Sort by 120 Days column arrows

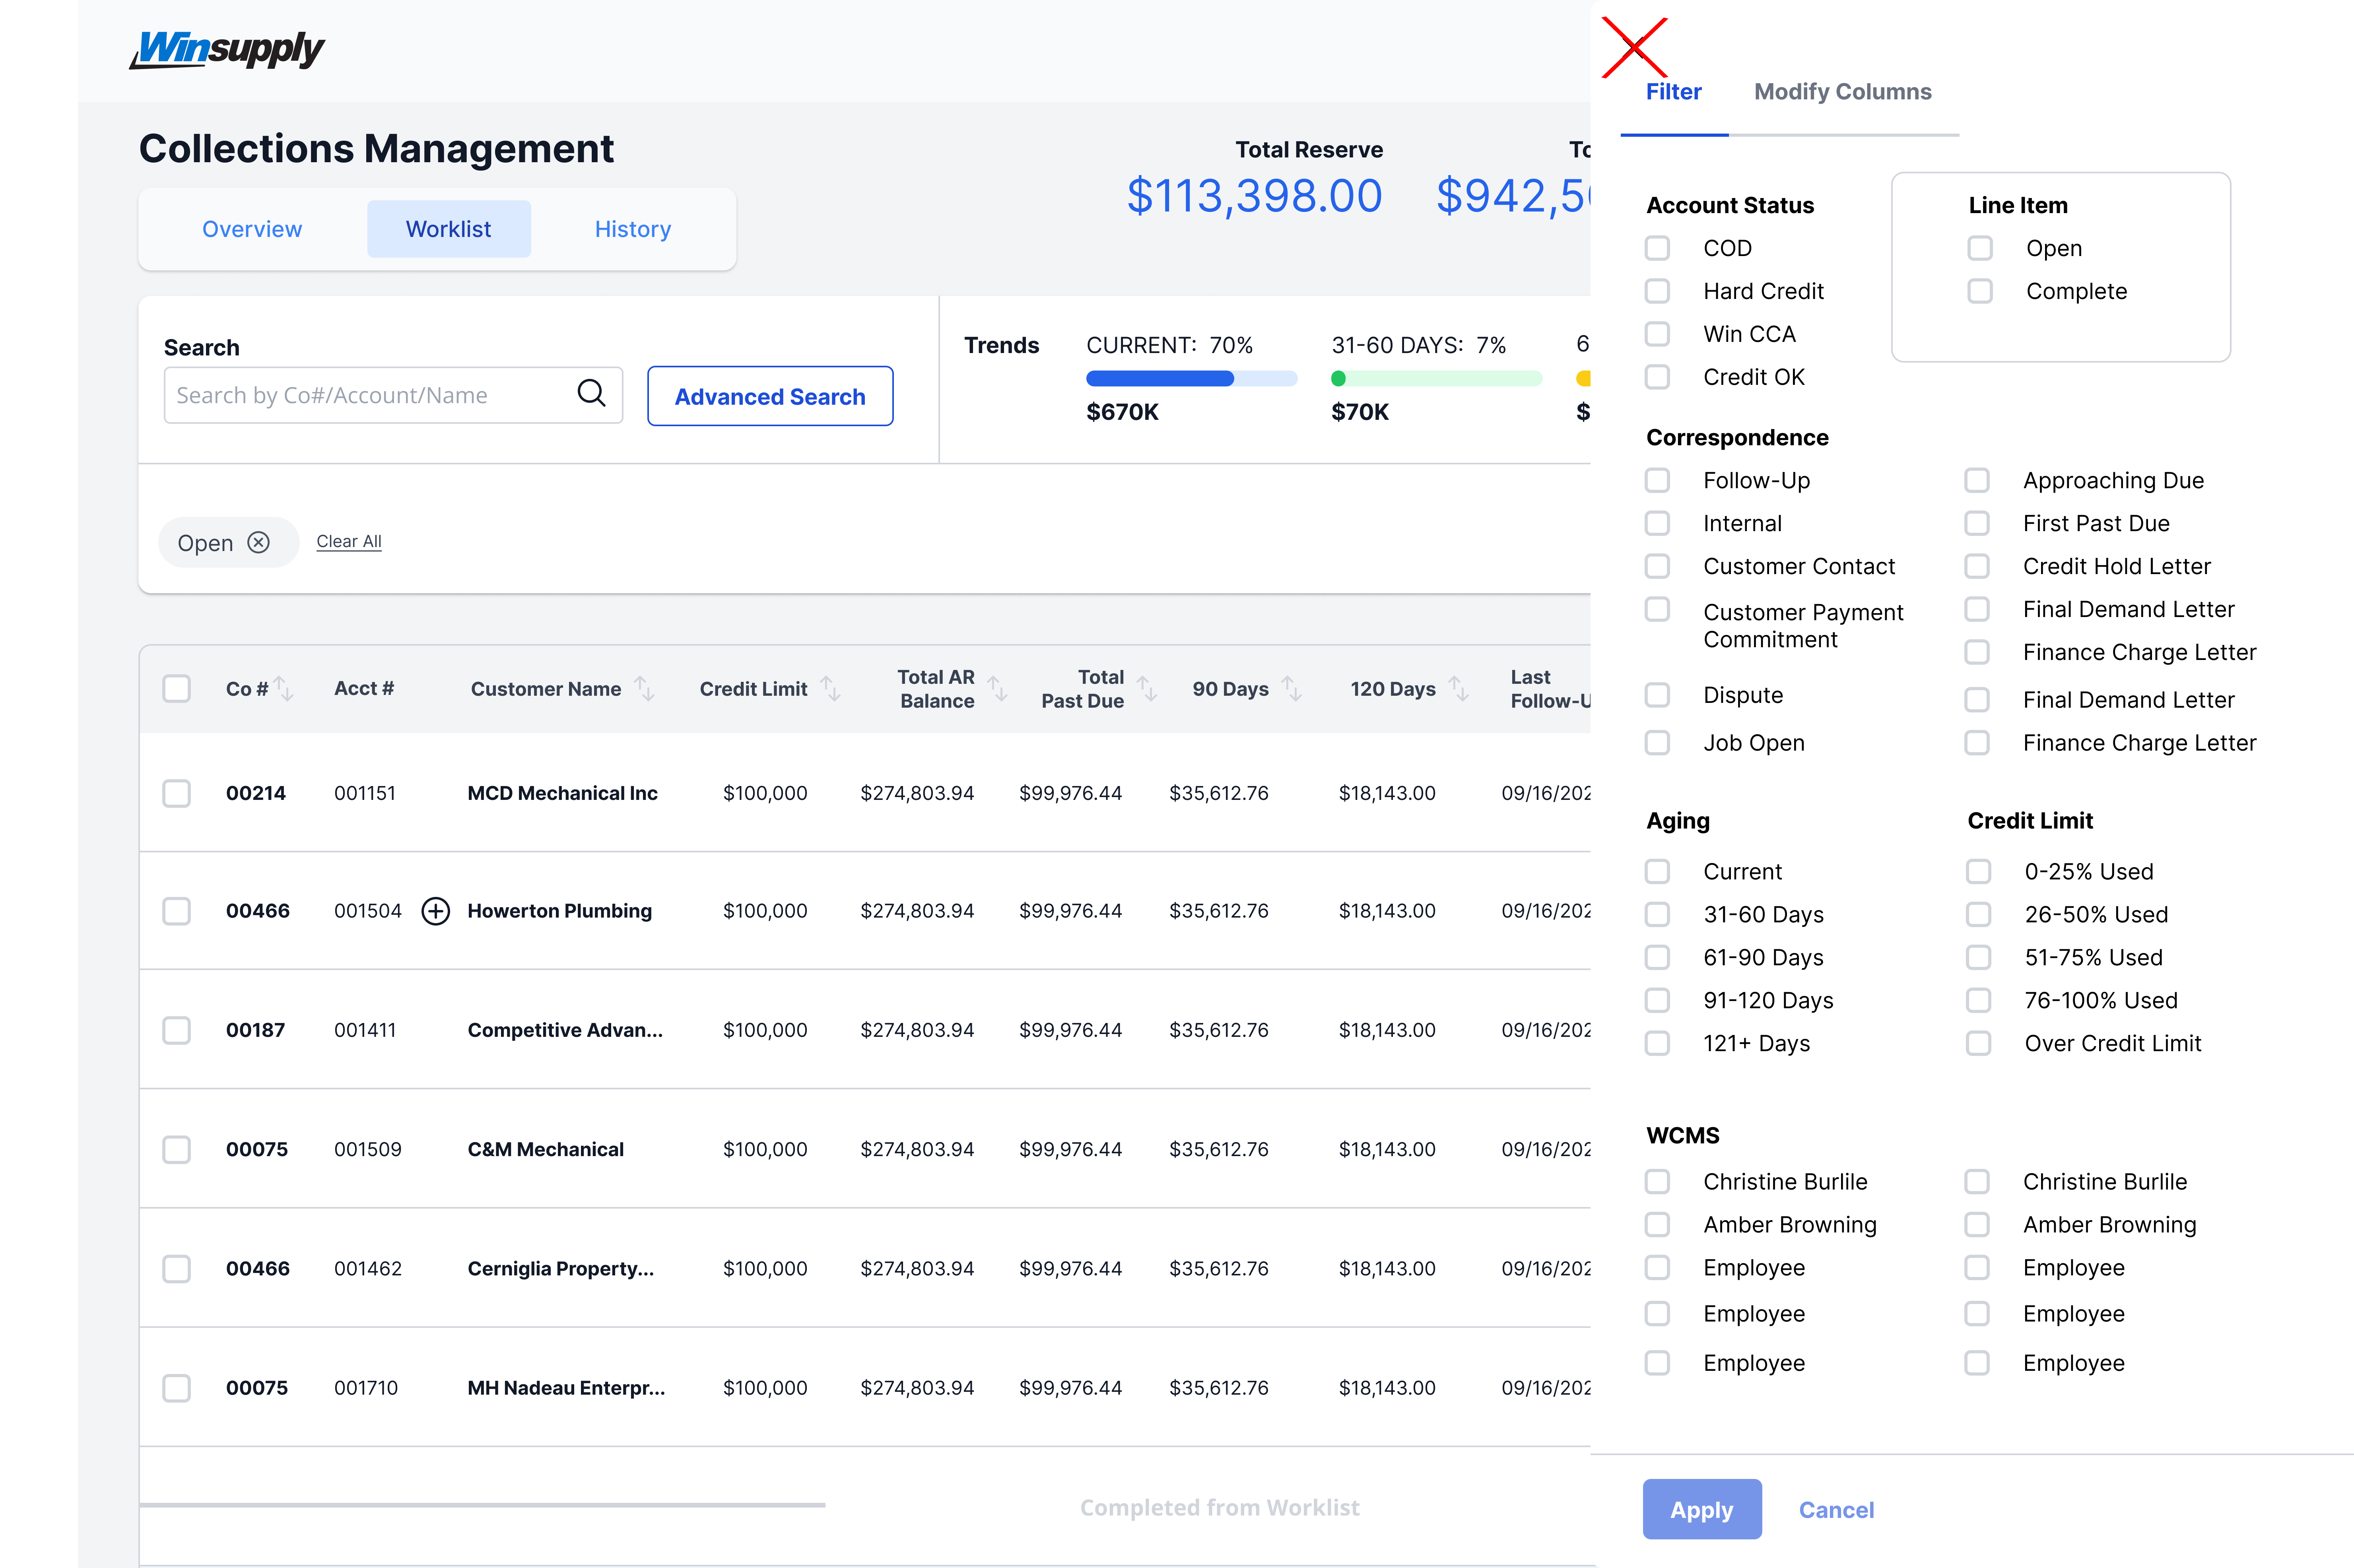pos(1459,689)
